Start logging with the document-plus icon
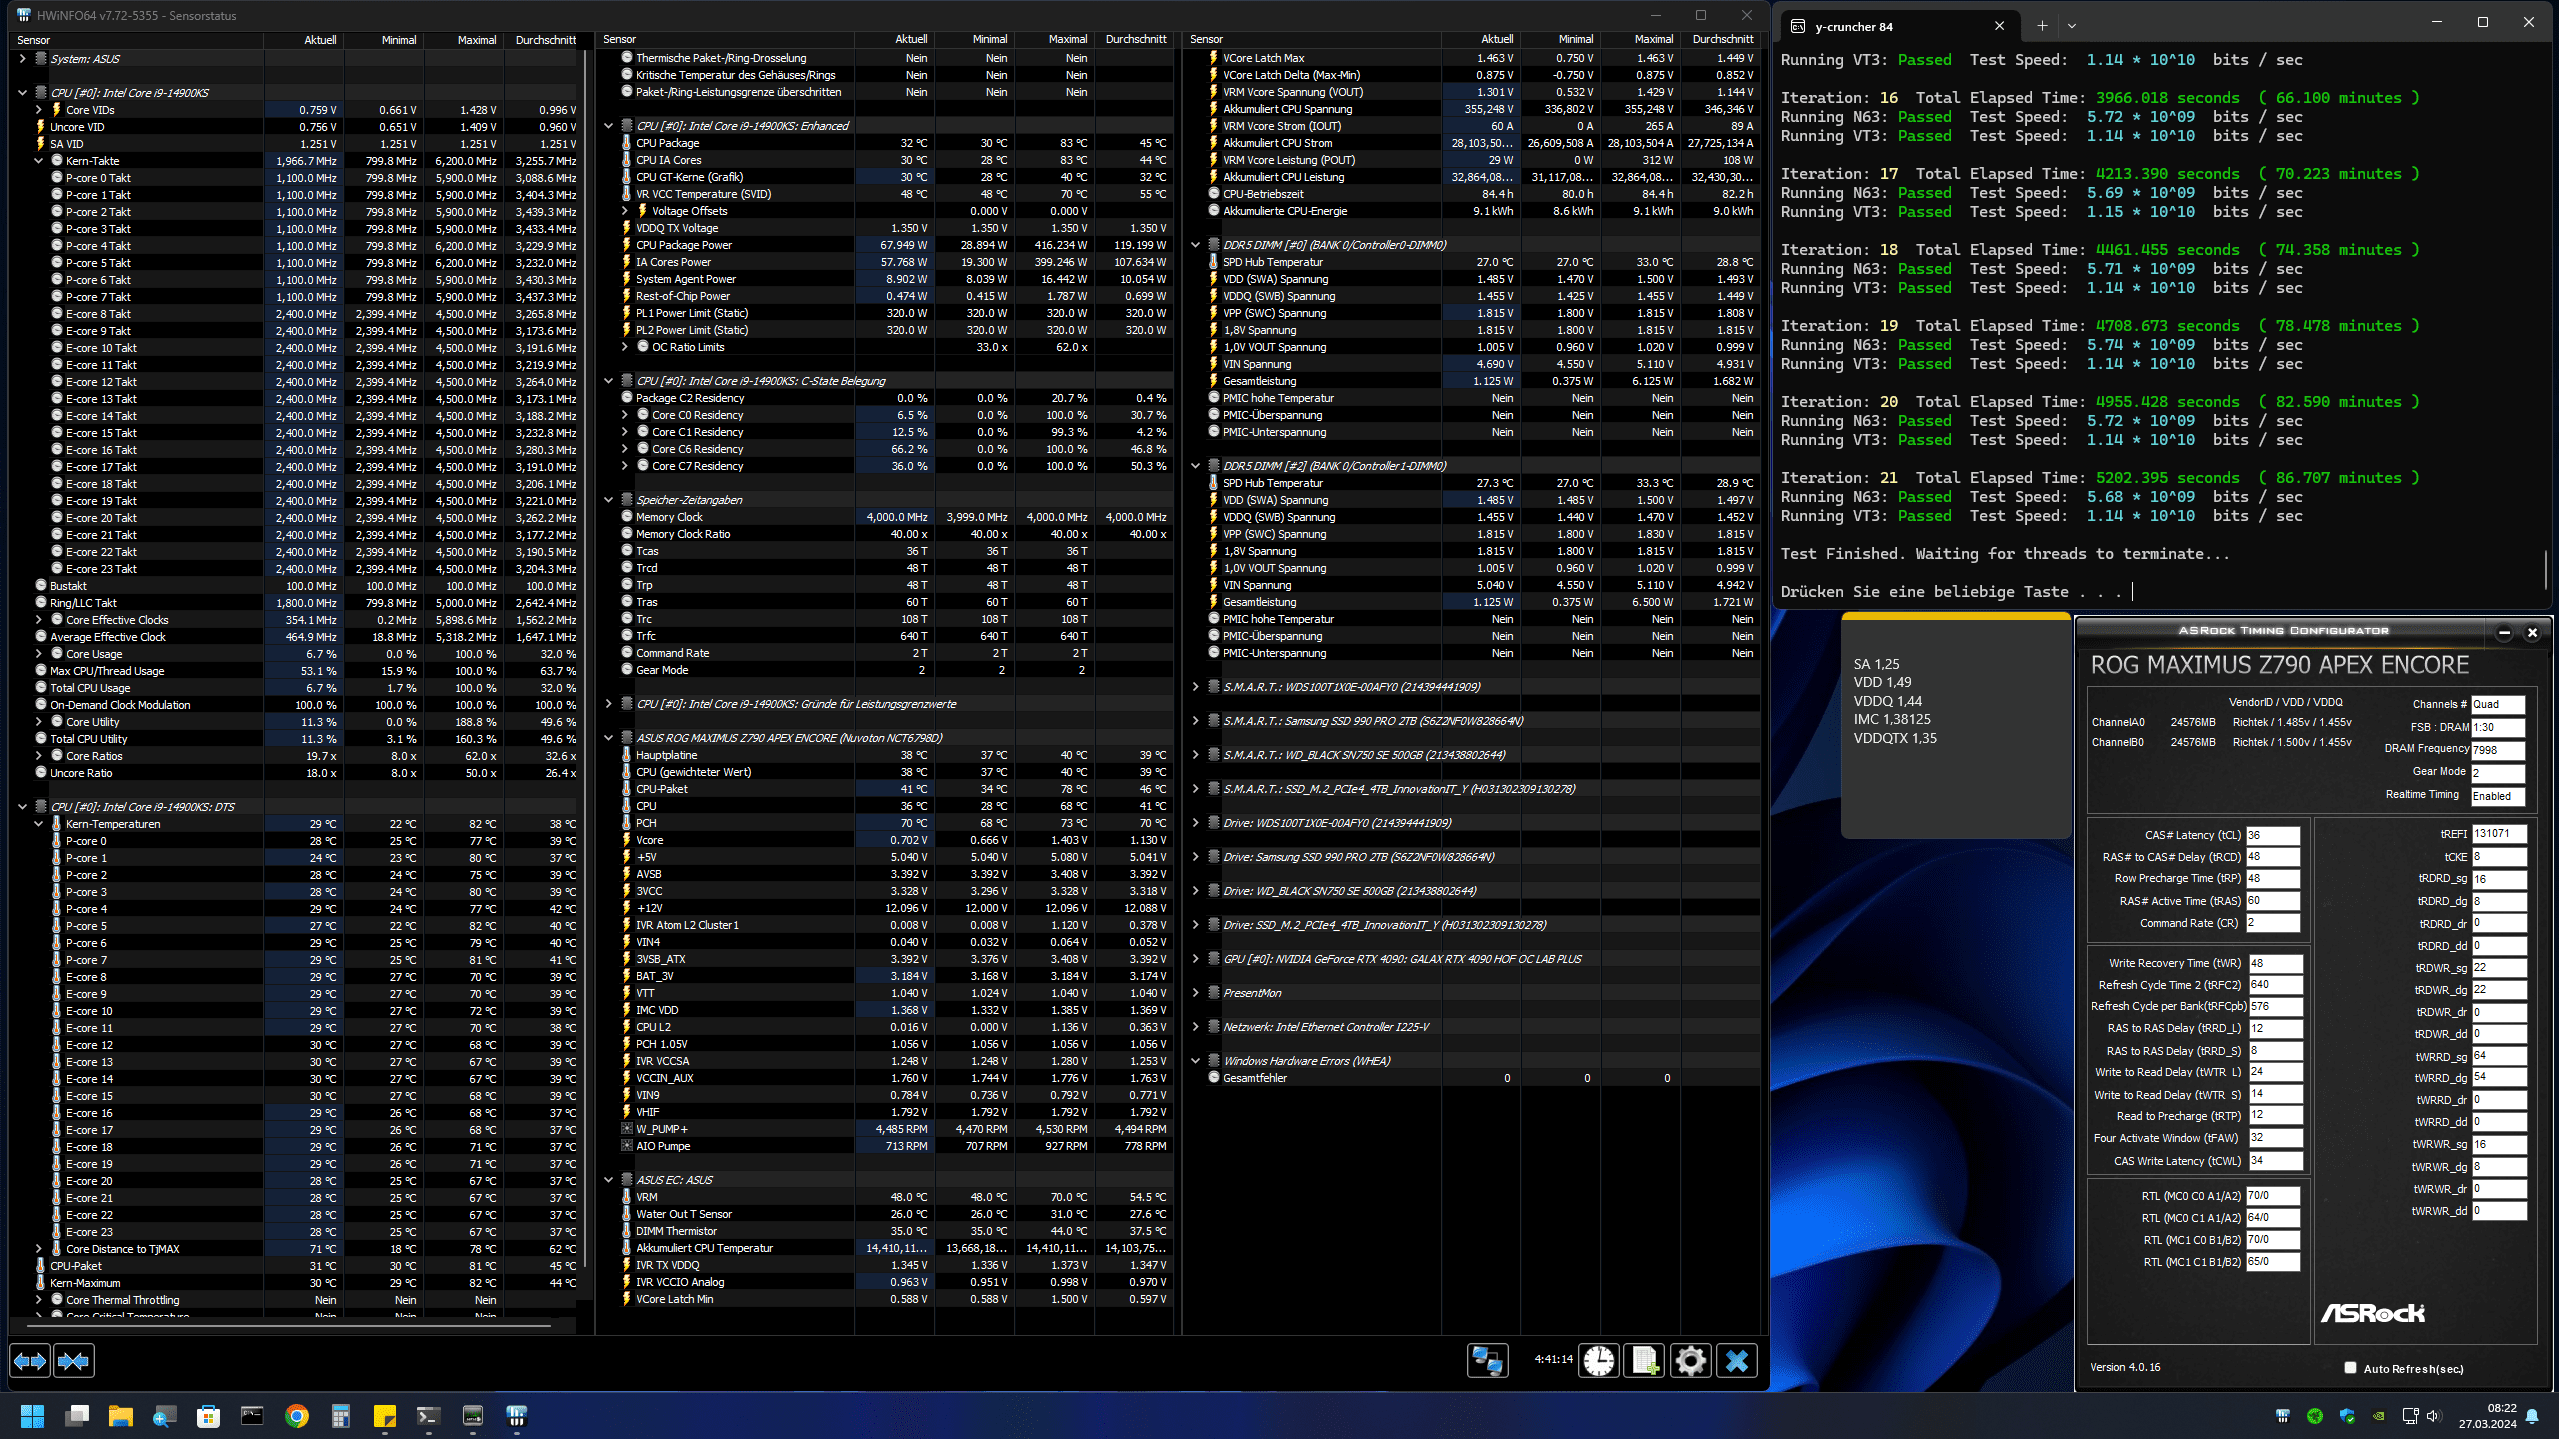This screenshot has width=2559, height=1439. (1644, 1361)
